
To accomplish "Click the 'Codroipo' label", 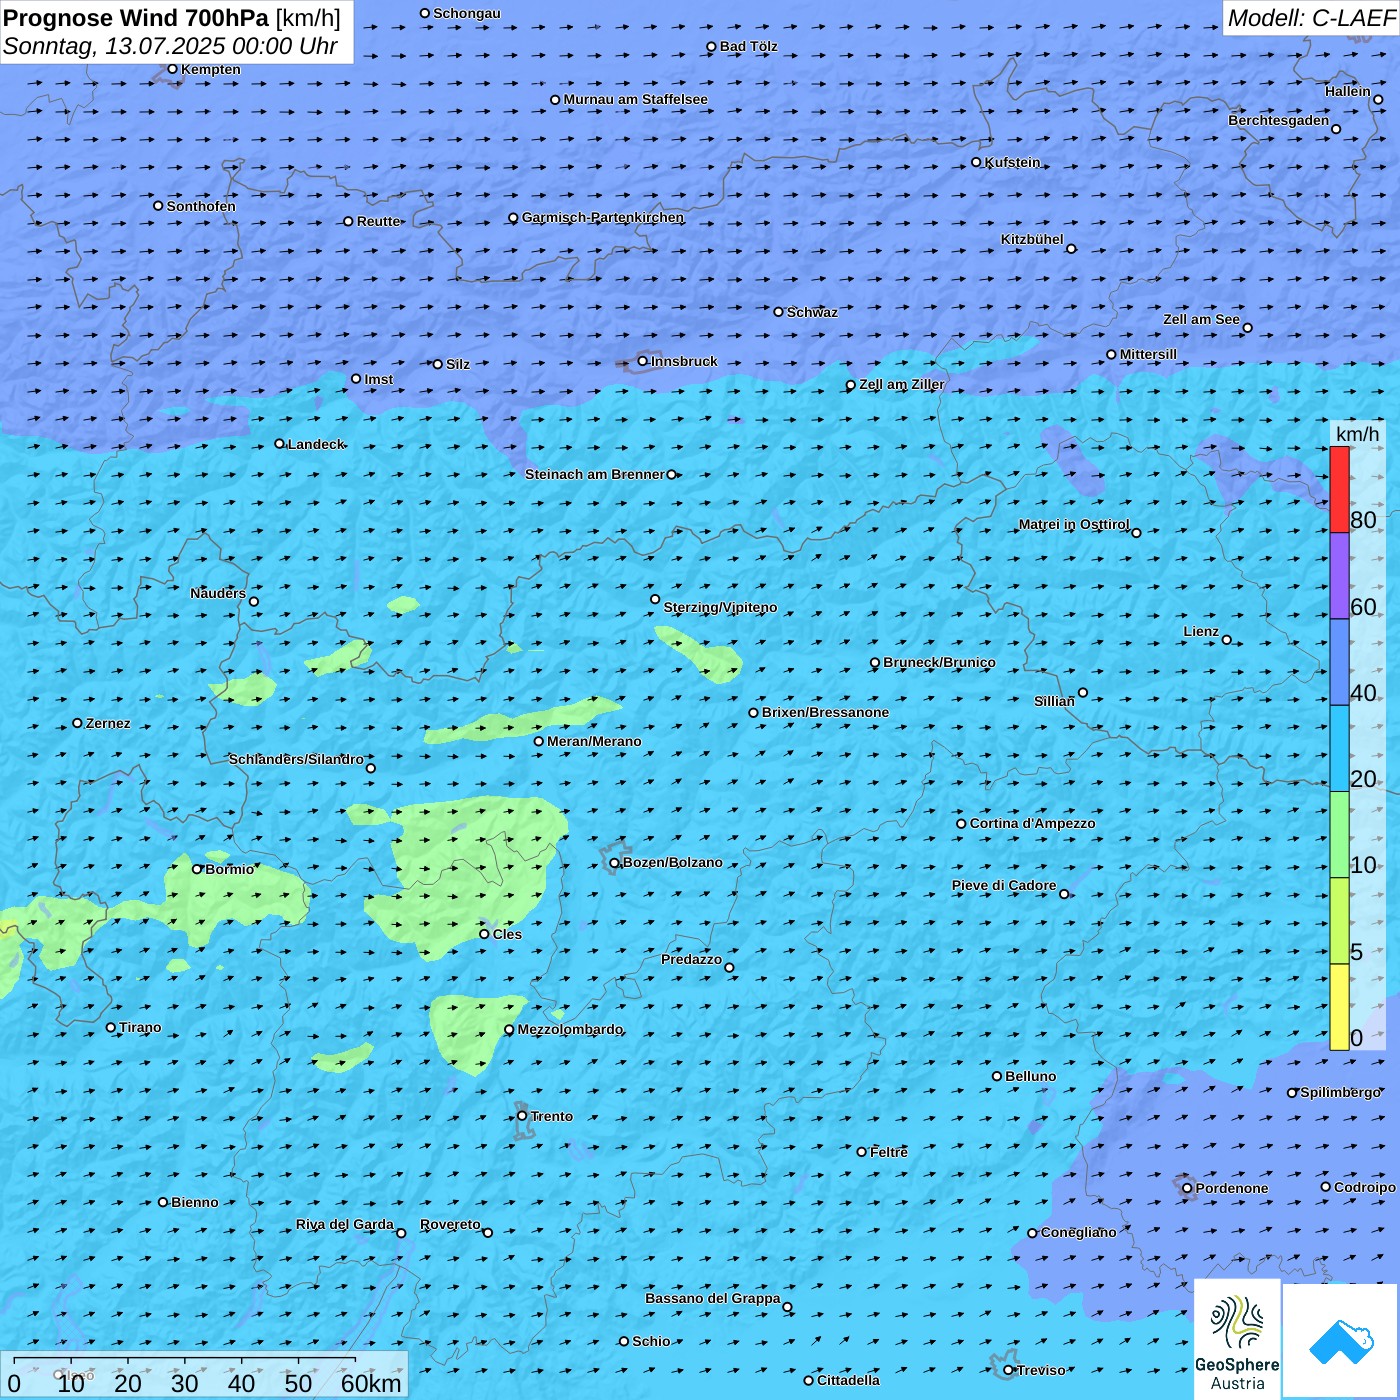I will 1365,1187.
